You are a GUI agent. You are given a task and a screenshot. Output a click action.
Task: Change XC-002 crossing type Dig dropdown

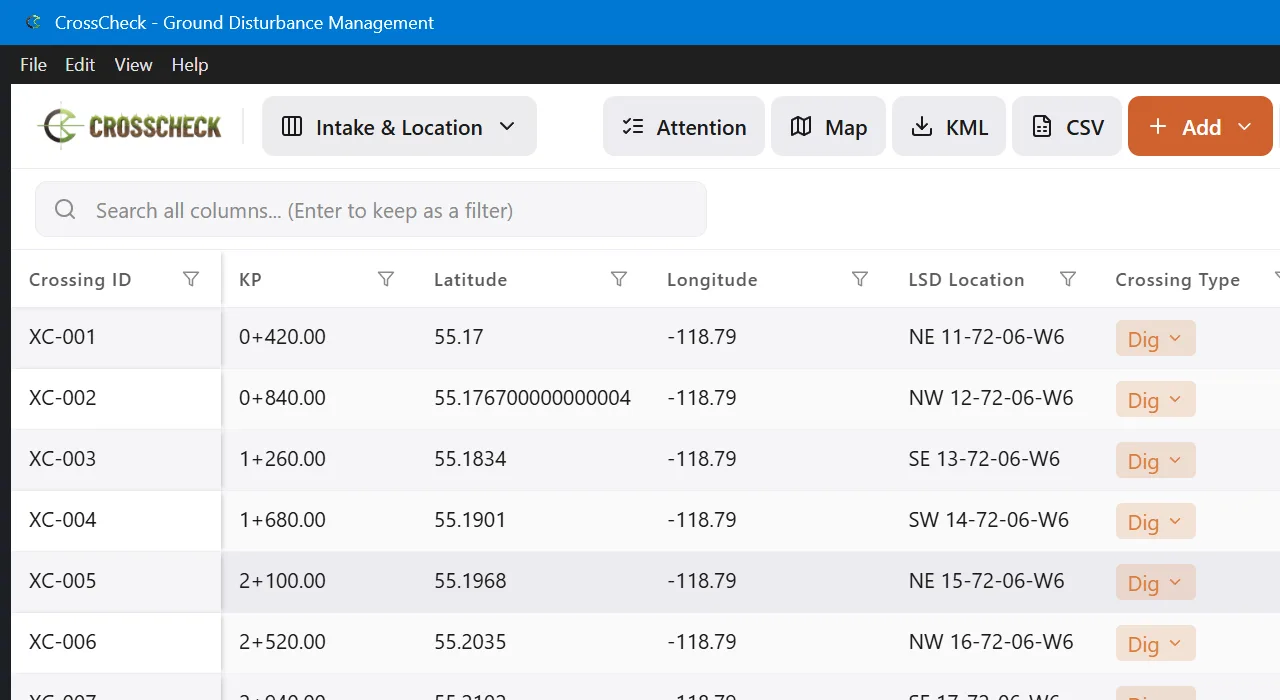(x=1155, y=399)
